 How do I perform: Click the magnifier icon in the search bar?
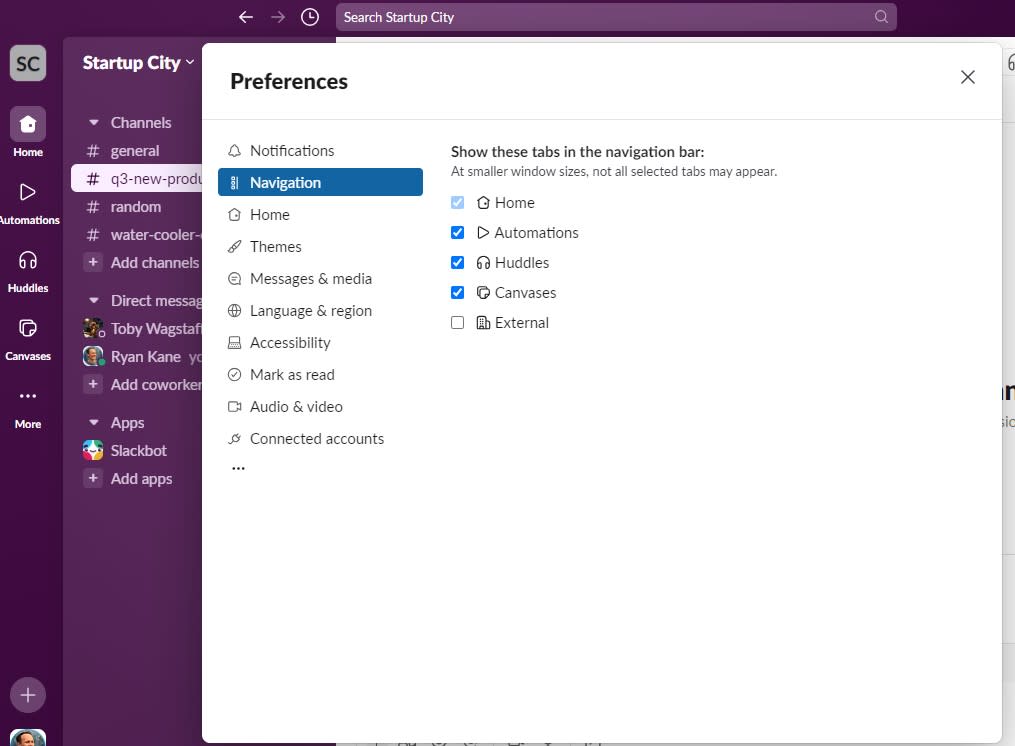point(881,17)
